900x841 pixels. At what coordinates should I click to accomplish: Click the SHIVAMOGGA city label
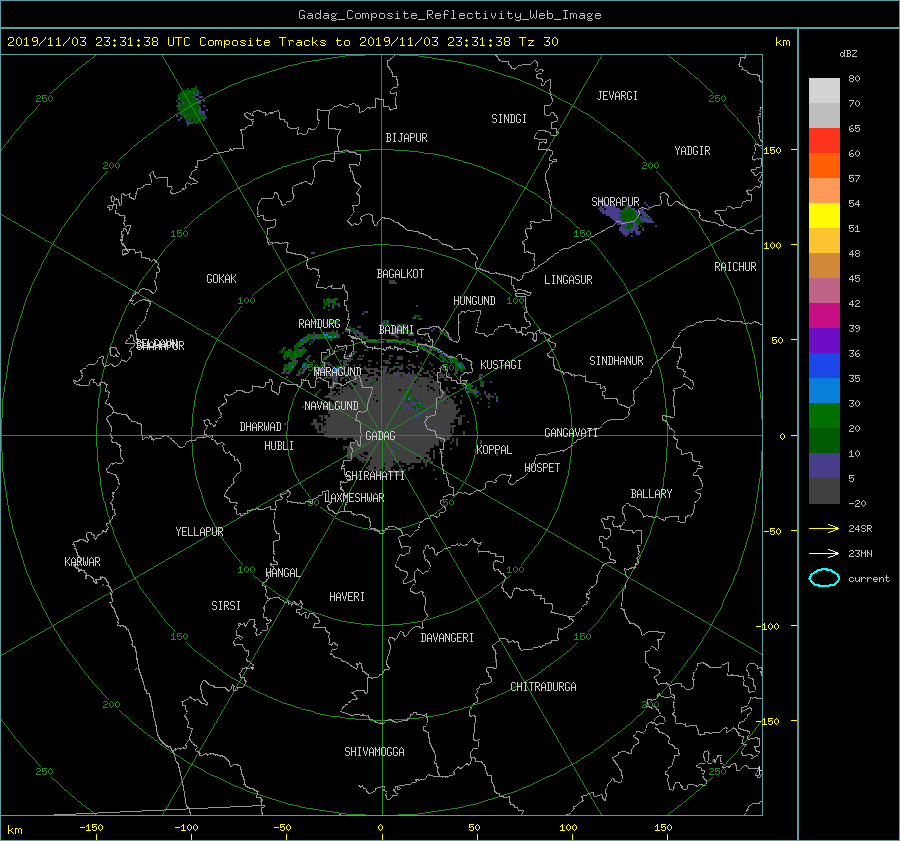tap(374, 751)
